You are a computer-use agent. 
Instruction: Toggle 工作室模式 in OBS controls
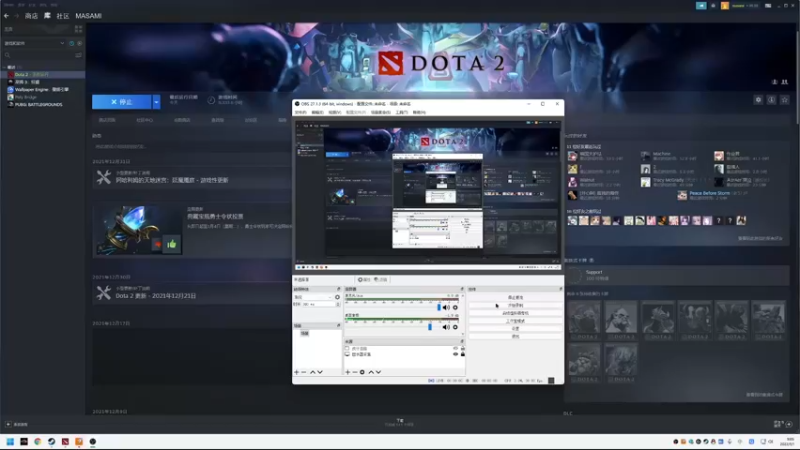click(x=515, y=321)
